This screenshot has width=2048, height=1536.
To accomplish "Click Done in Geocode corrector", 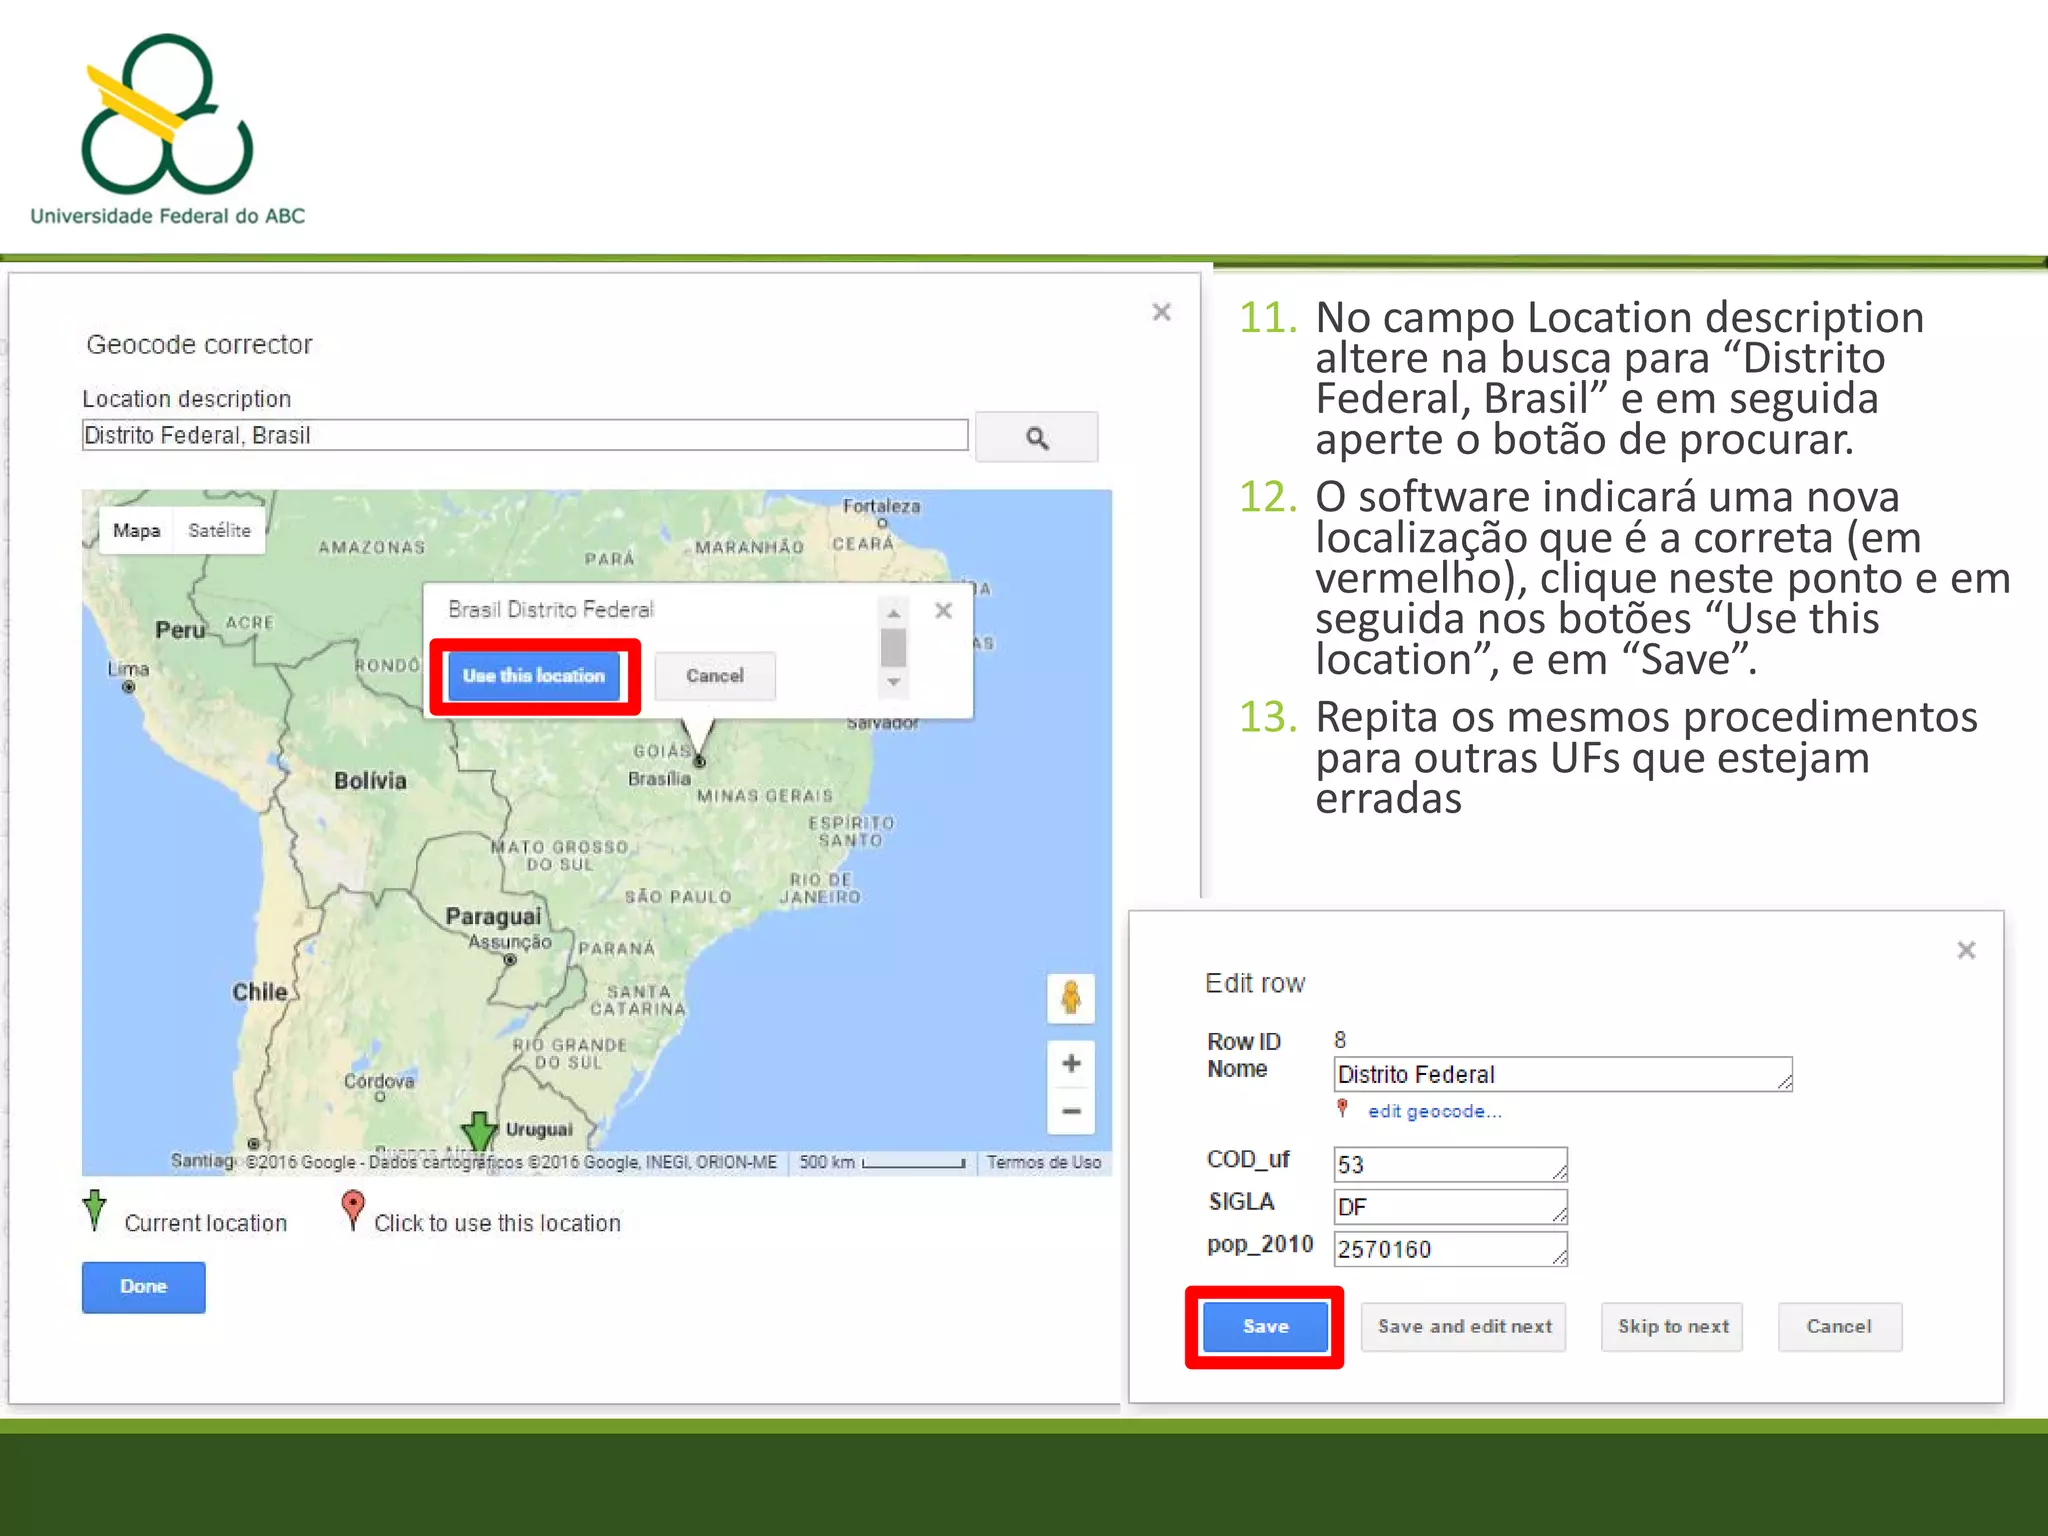I will [x=144, y=1287].
